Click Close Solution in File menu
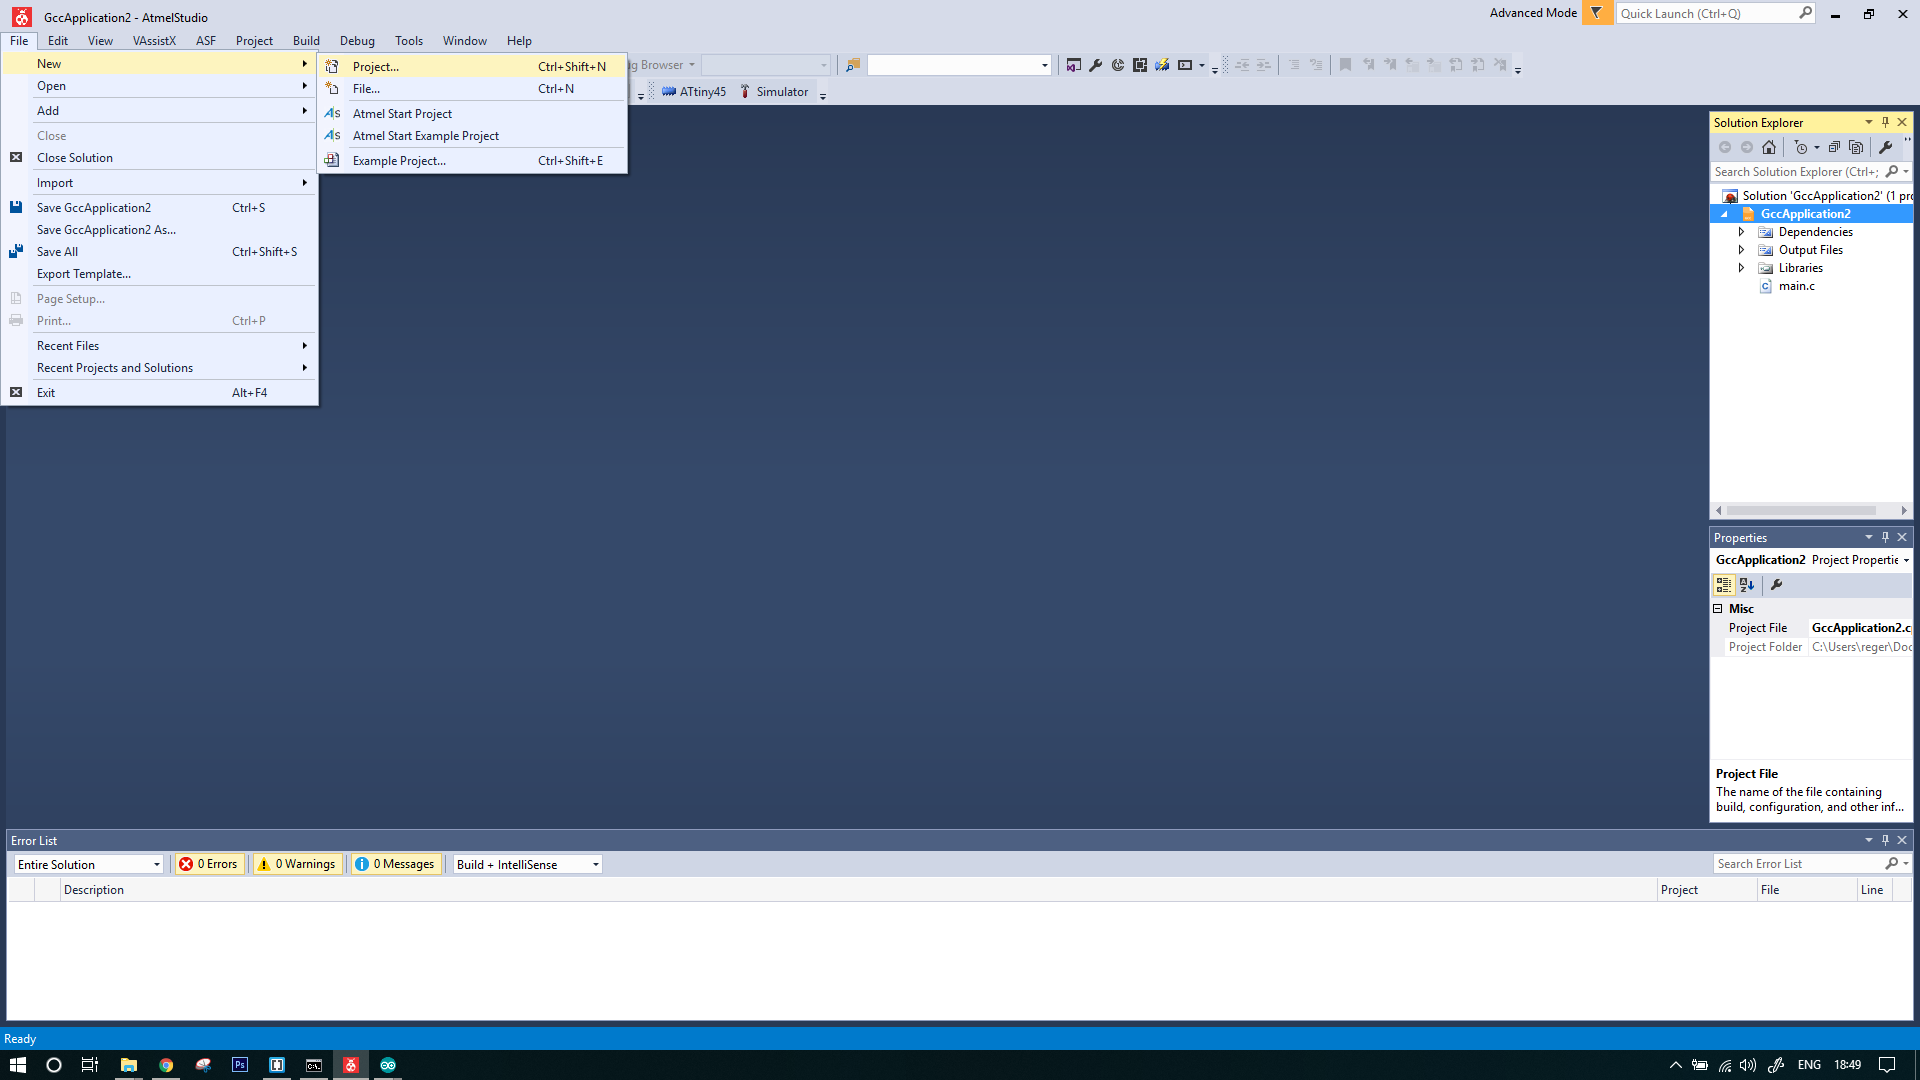 [x=160, y=158]
